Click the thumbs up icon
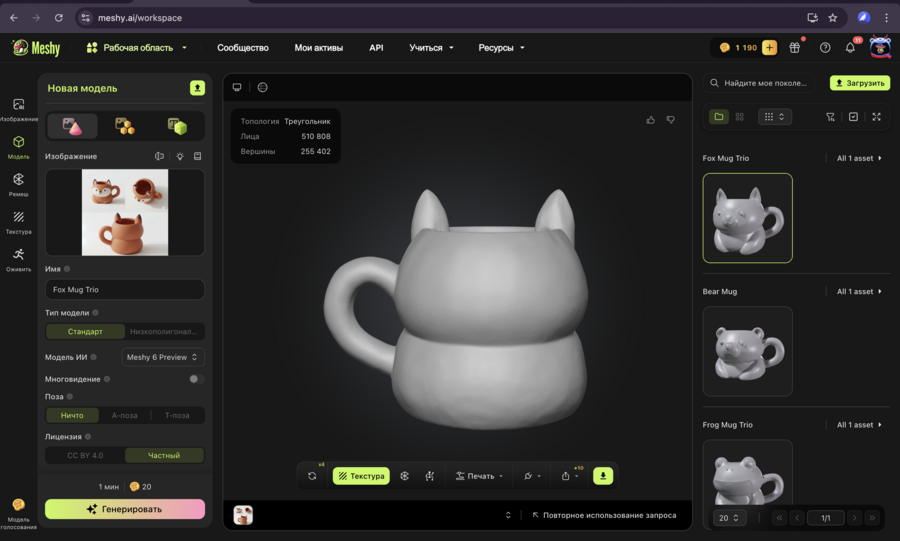The width and height of the screenshot is (900, 541). click(651, 120)
